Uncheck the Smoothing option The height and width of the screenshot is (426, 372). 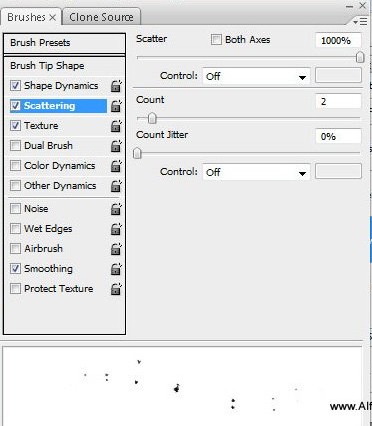(15, 268)
